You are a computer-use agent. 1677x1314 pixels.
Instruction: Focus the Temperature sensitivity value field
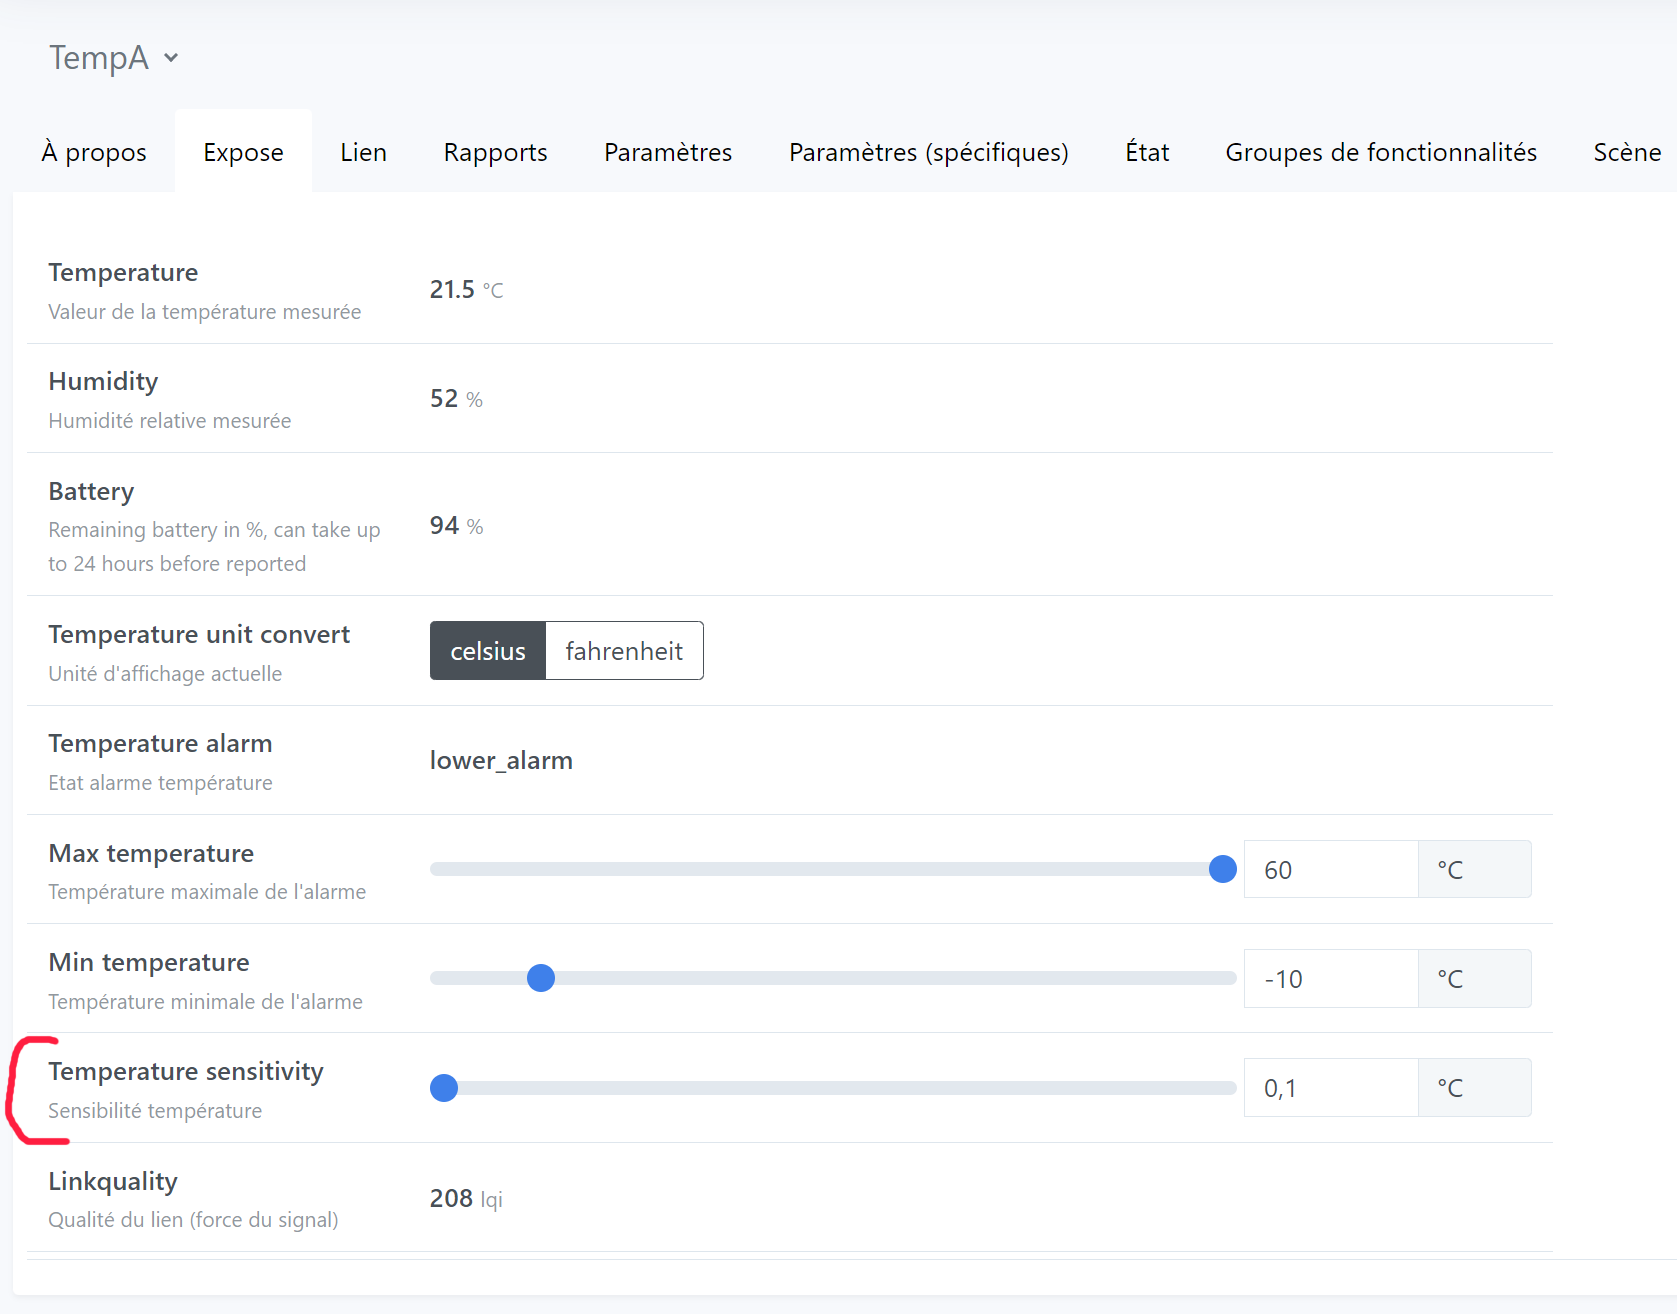(x=1331, y=1088)
